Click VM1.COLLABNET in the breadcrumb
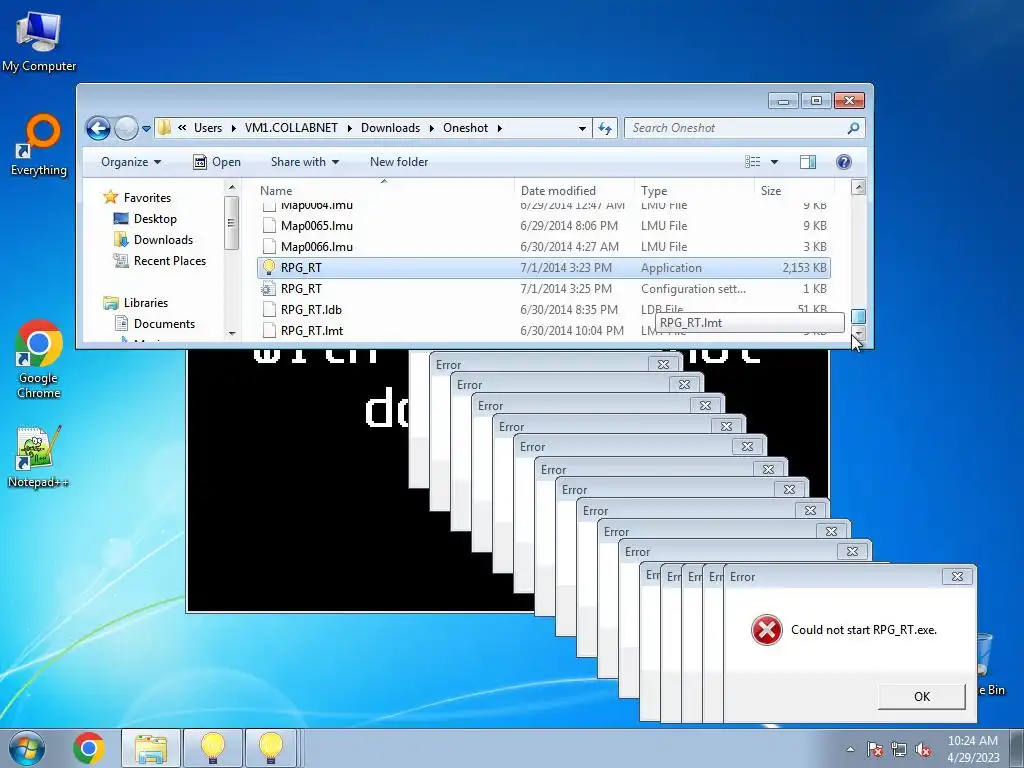1024x768 pixels. (x=291, y=128)
